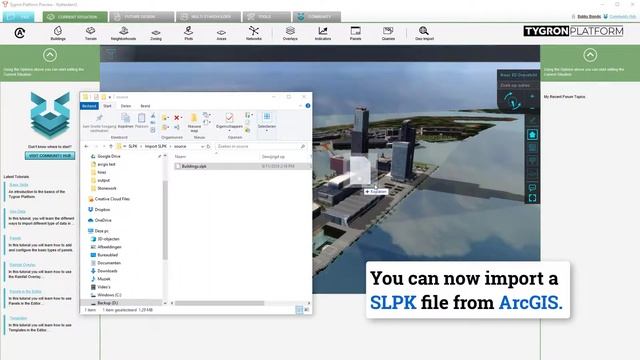Screen dimensions: 640x360
Task: Open the Neighborhoods tool
Action: pyautogui.click(x=123, y=33)
